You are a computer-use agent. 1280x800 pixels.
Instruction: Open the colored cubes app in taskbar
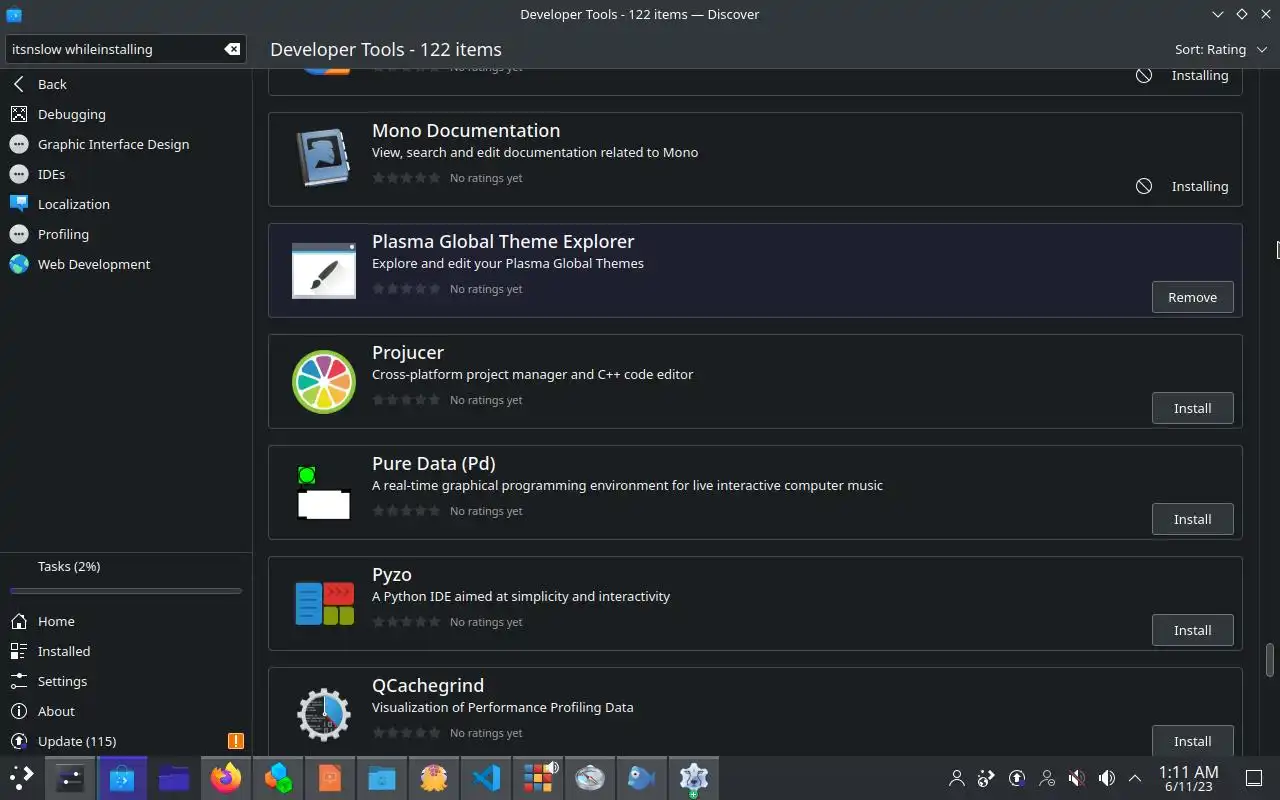coord(278,777)
